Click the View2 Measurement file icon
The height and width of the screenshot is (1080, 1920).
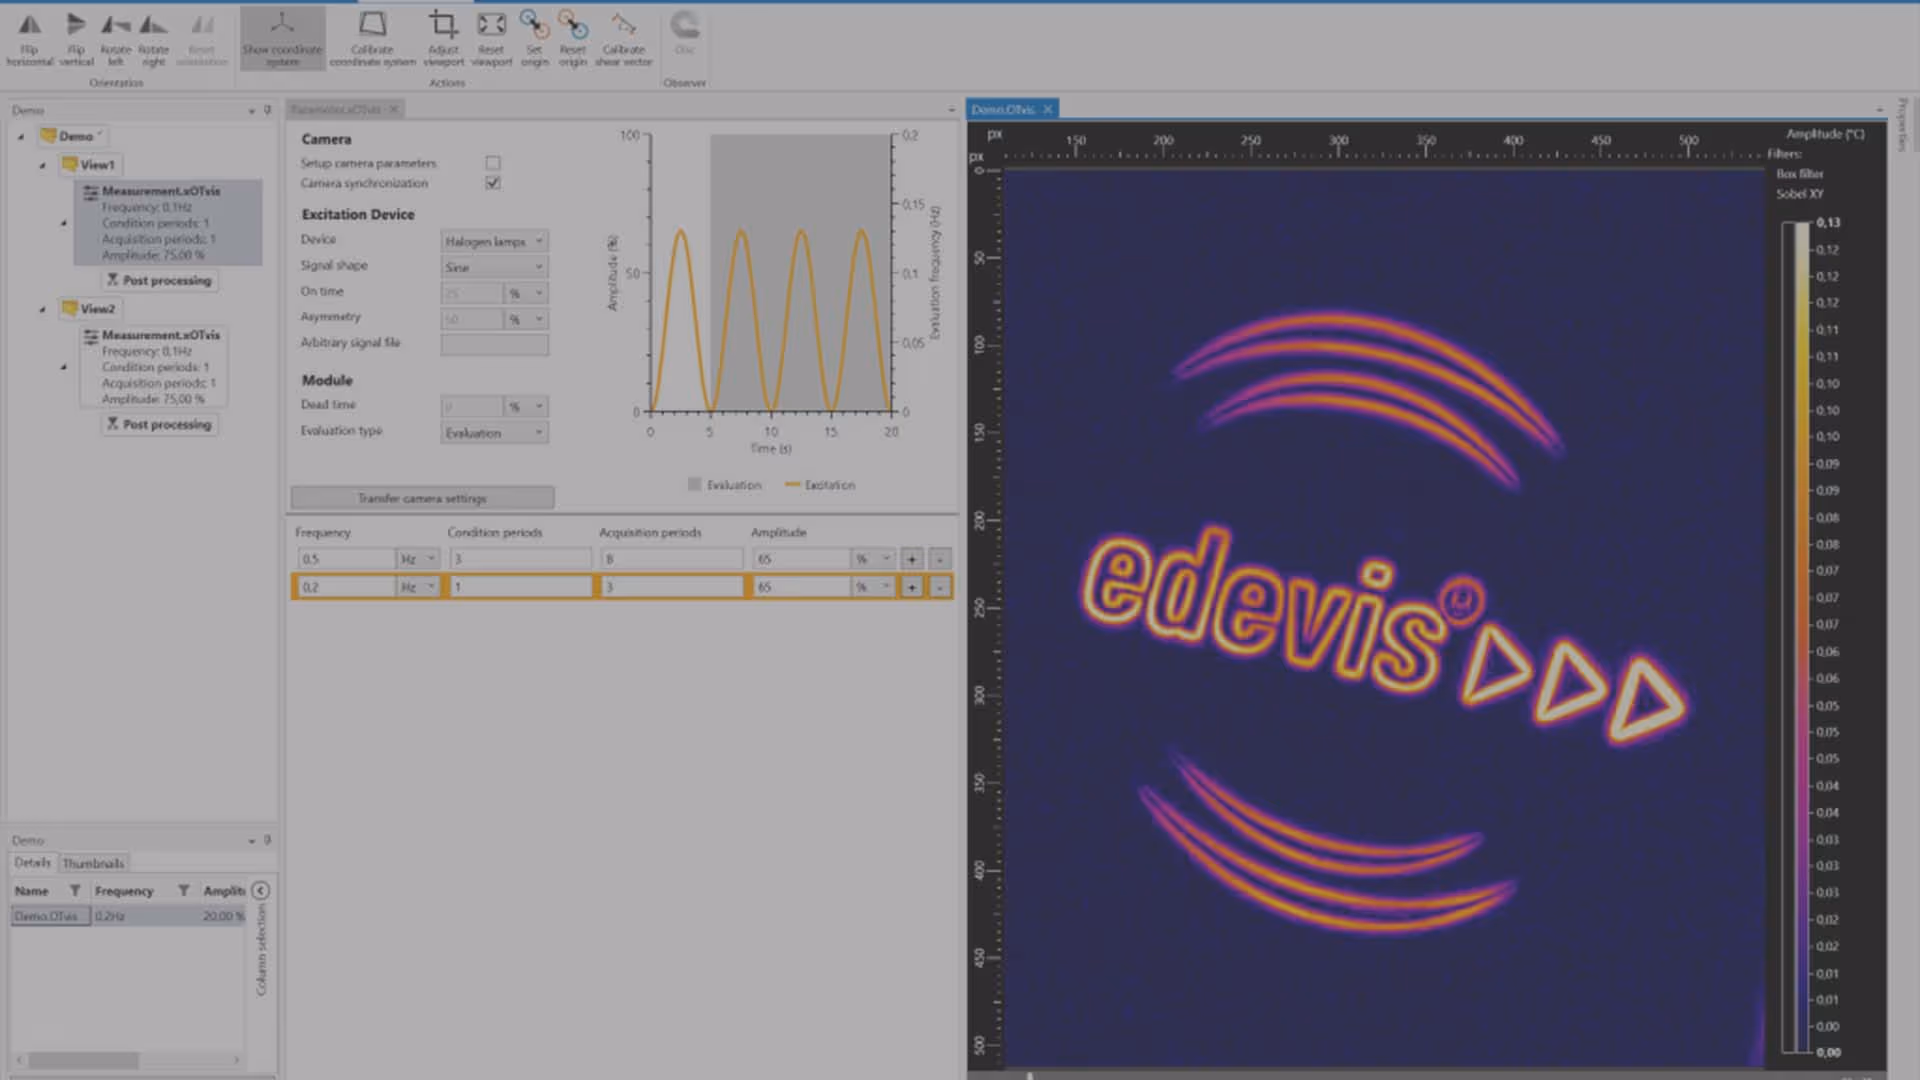(x=91, y=335)
